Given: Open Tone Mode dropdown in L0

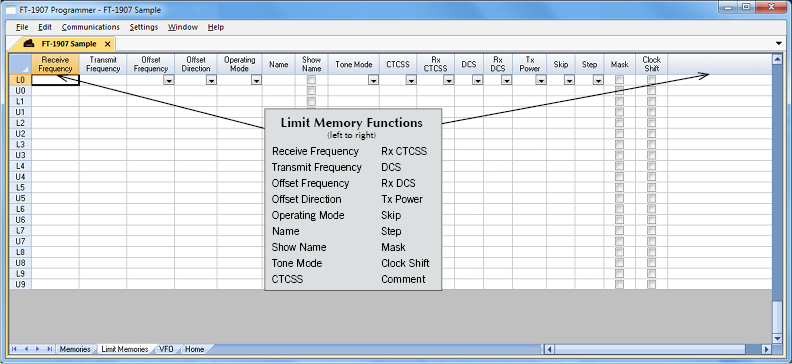Looking at the screenshot, I should pos(373,80).
